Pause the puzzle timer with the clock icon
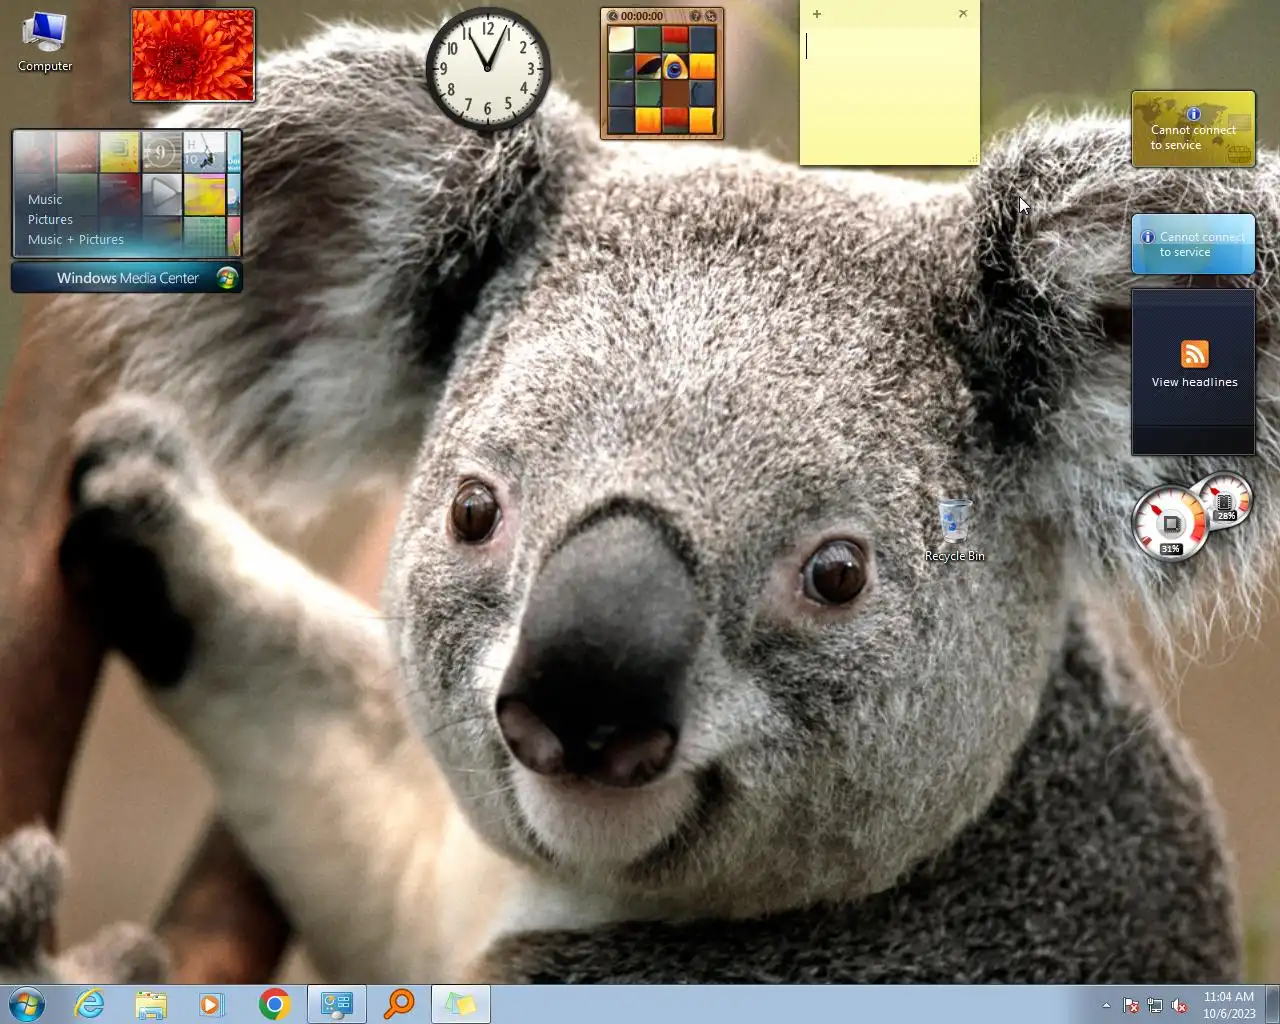This screenshot has height=1024, width=1280. click(x=613, y=16)
